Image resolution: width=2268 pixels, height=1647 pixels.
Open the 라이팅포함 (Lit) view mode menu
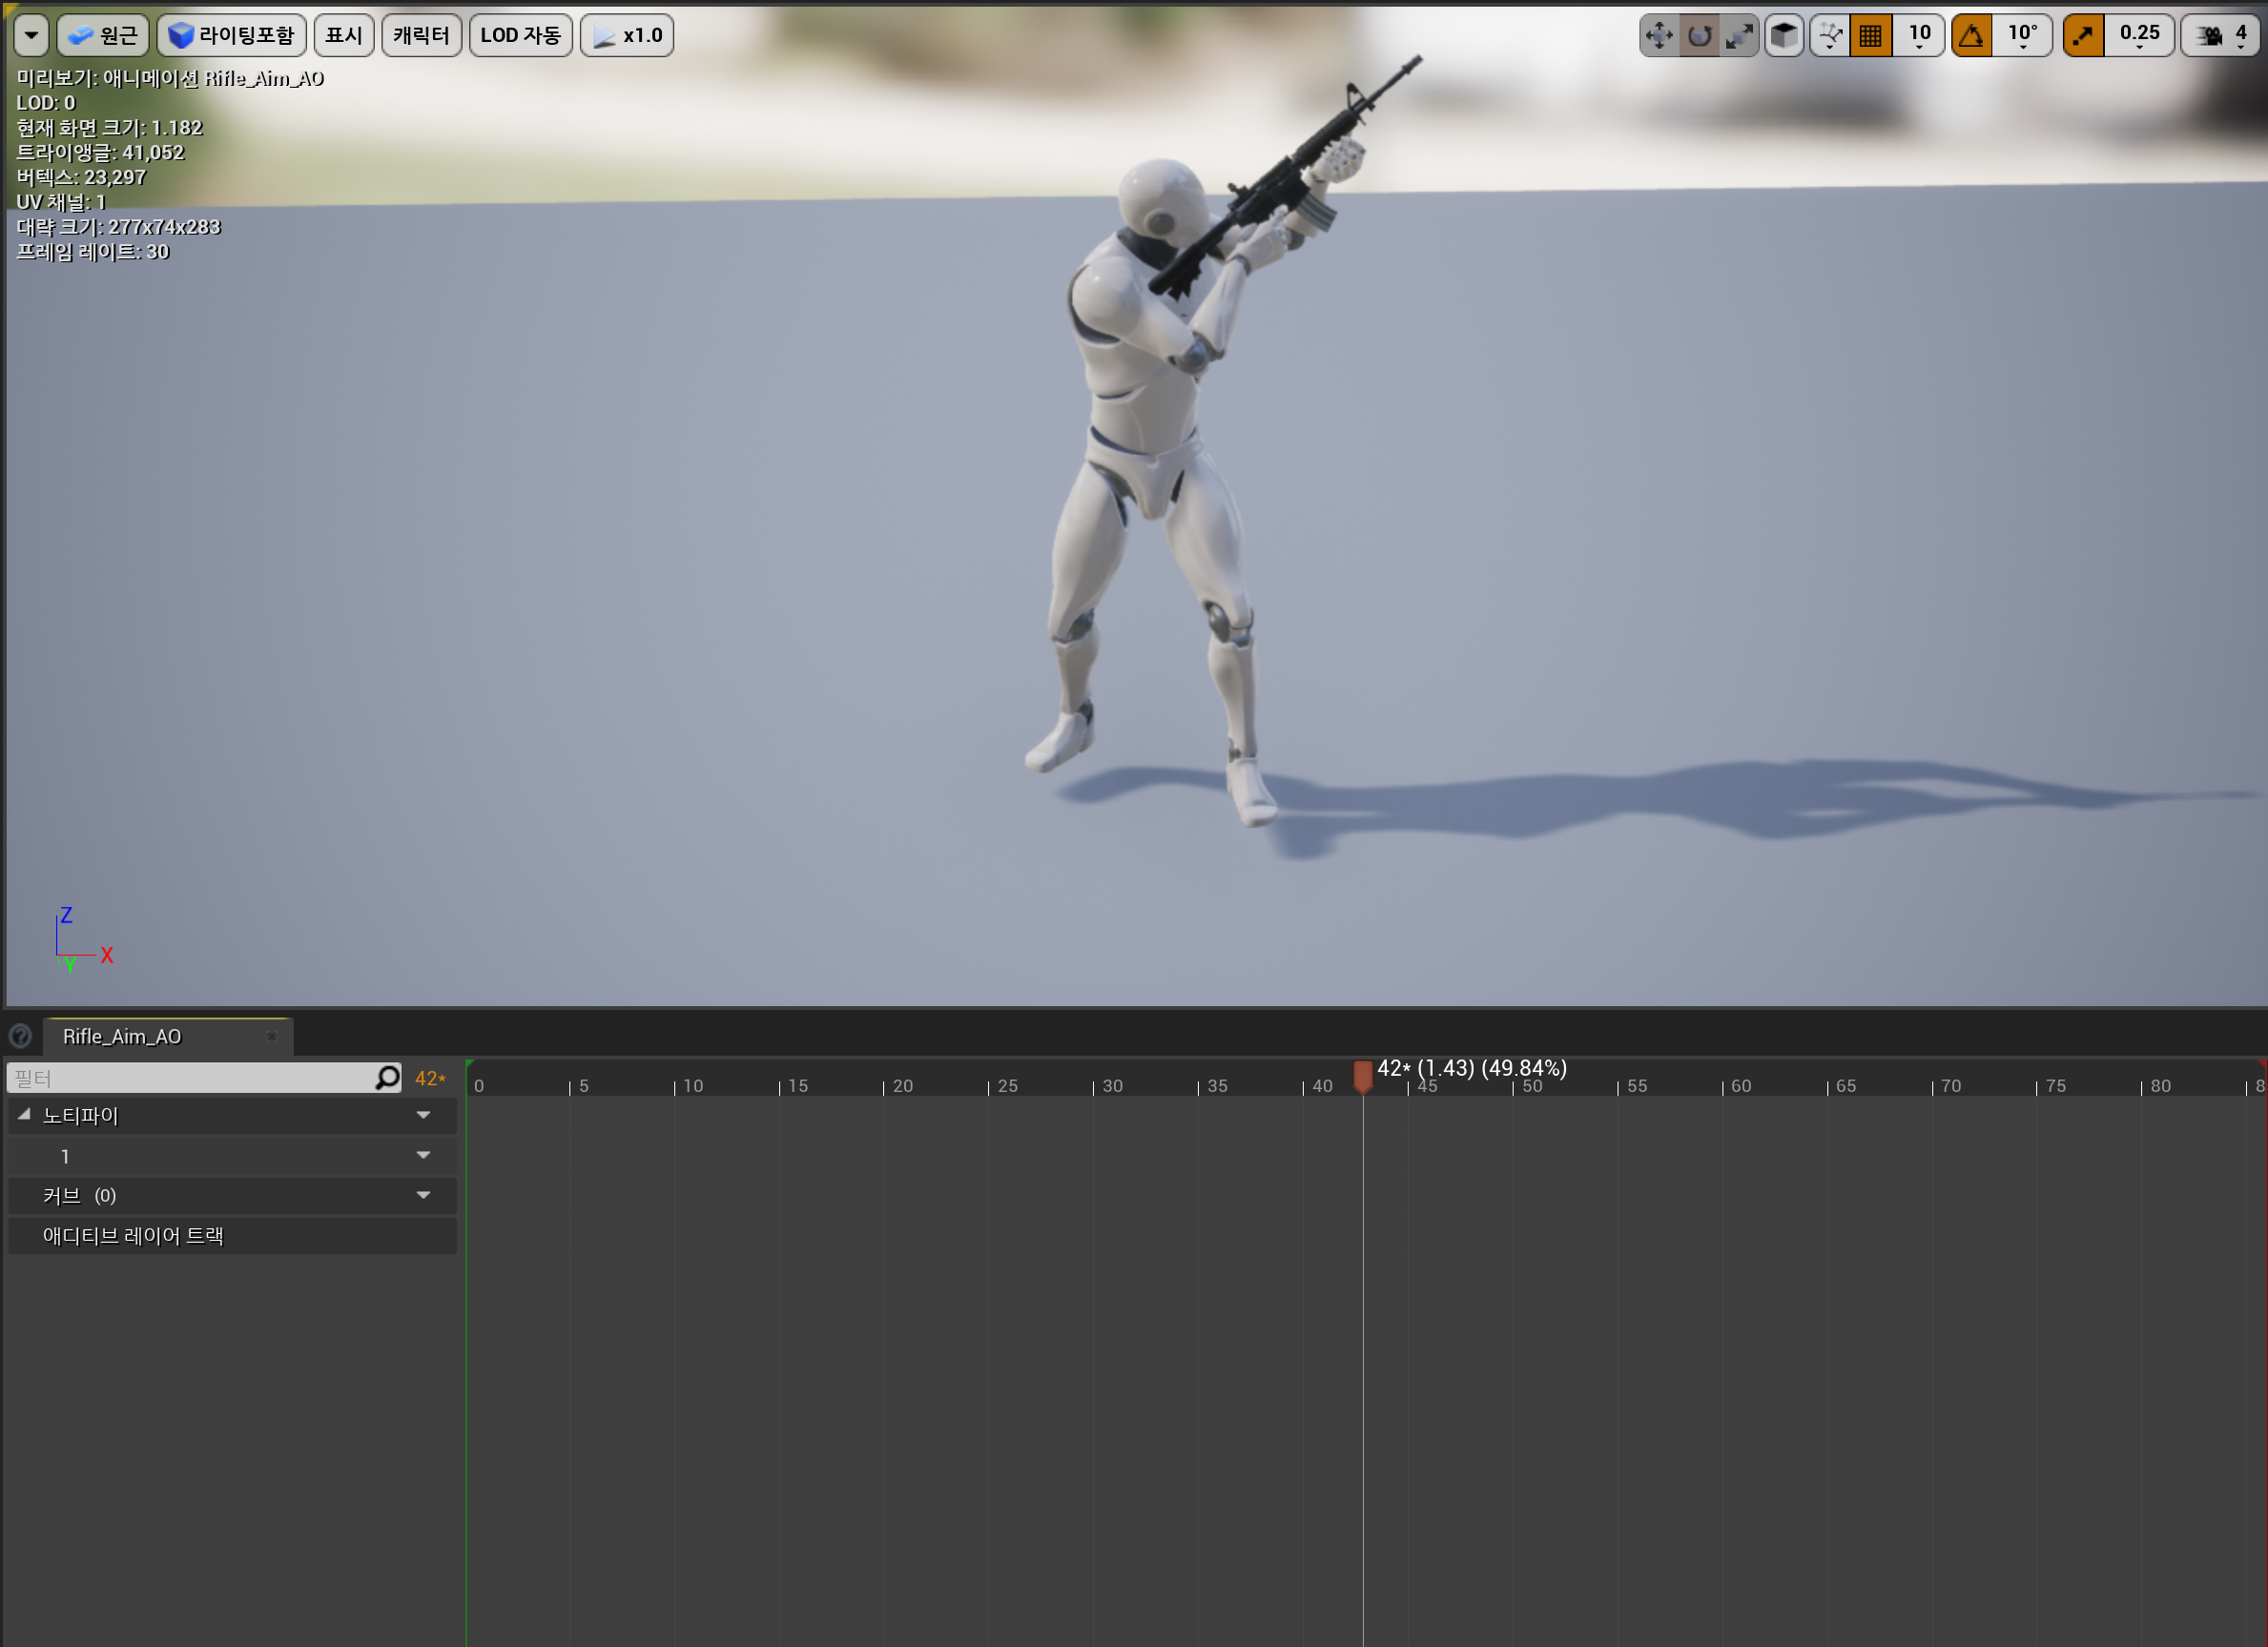(232, 35)
